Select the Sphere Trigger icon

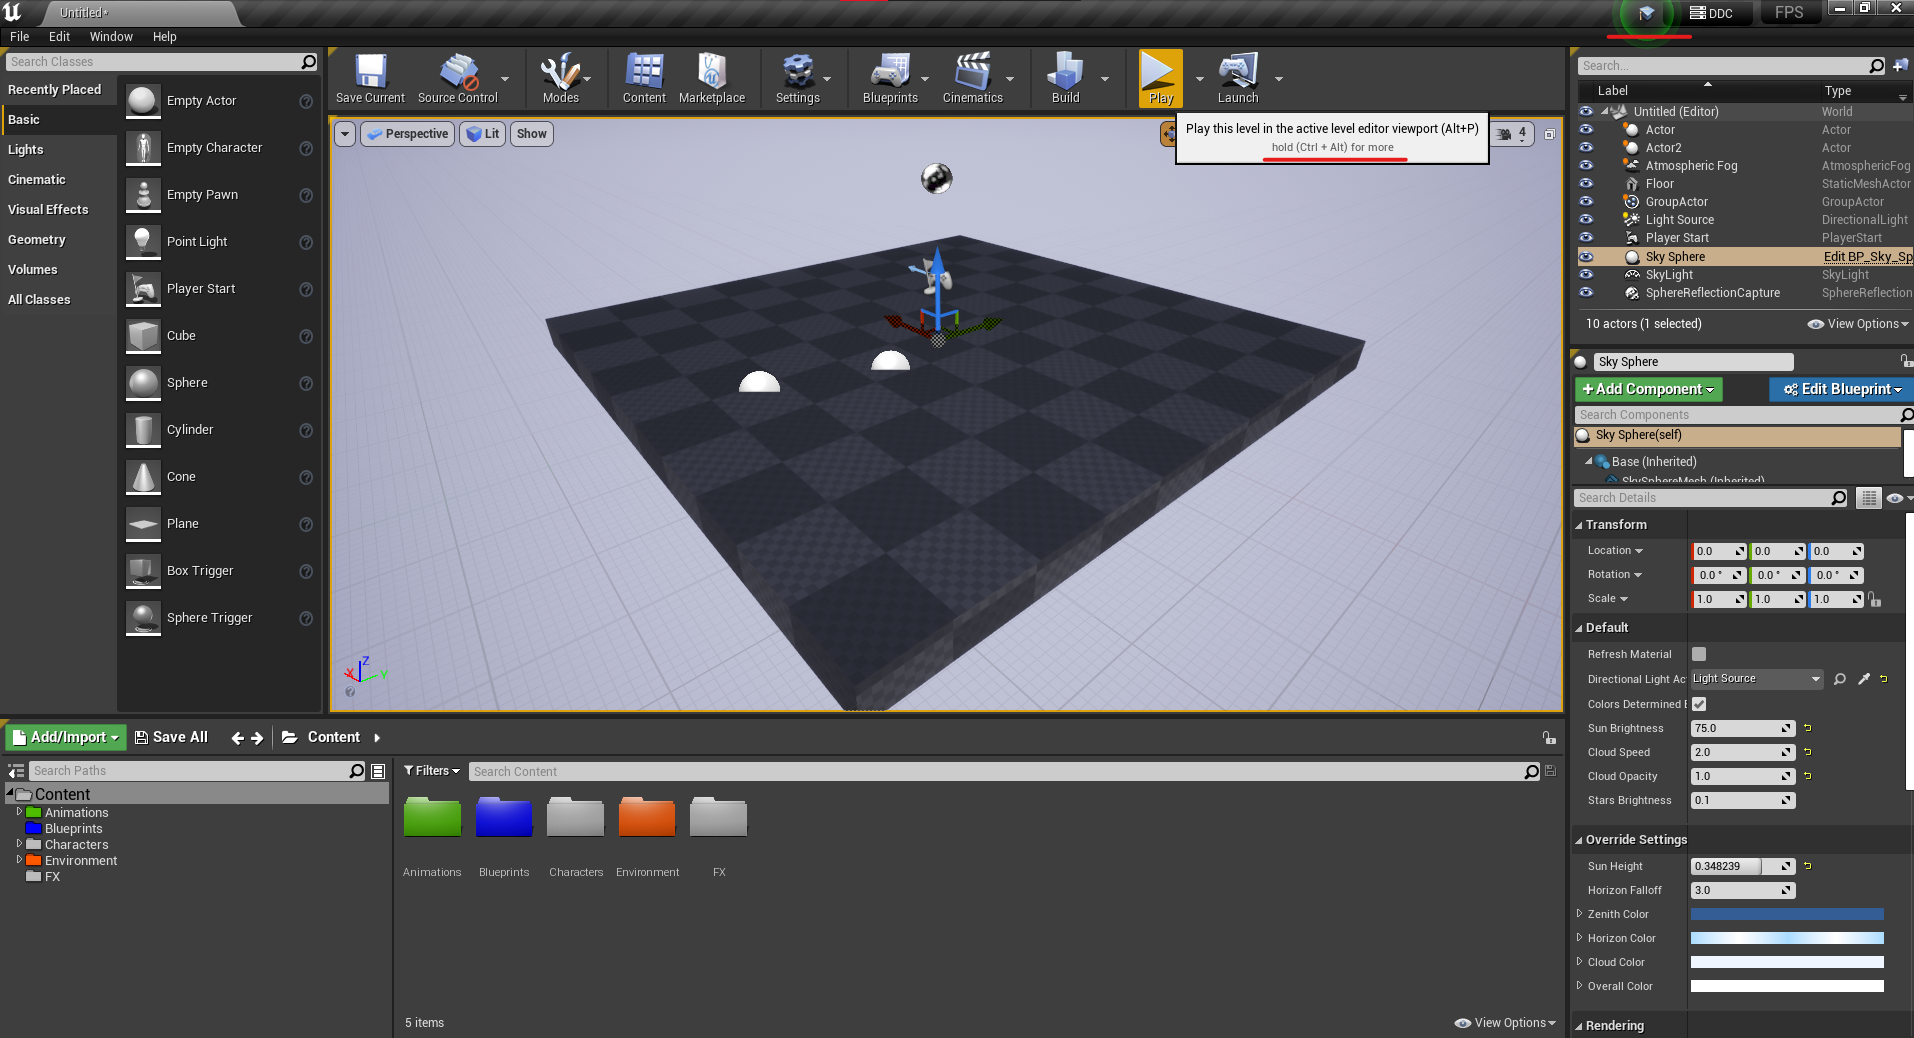pos(143,618)
